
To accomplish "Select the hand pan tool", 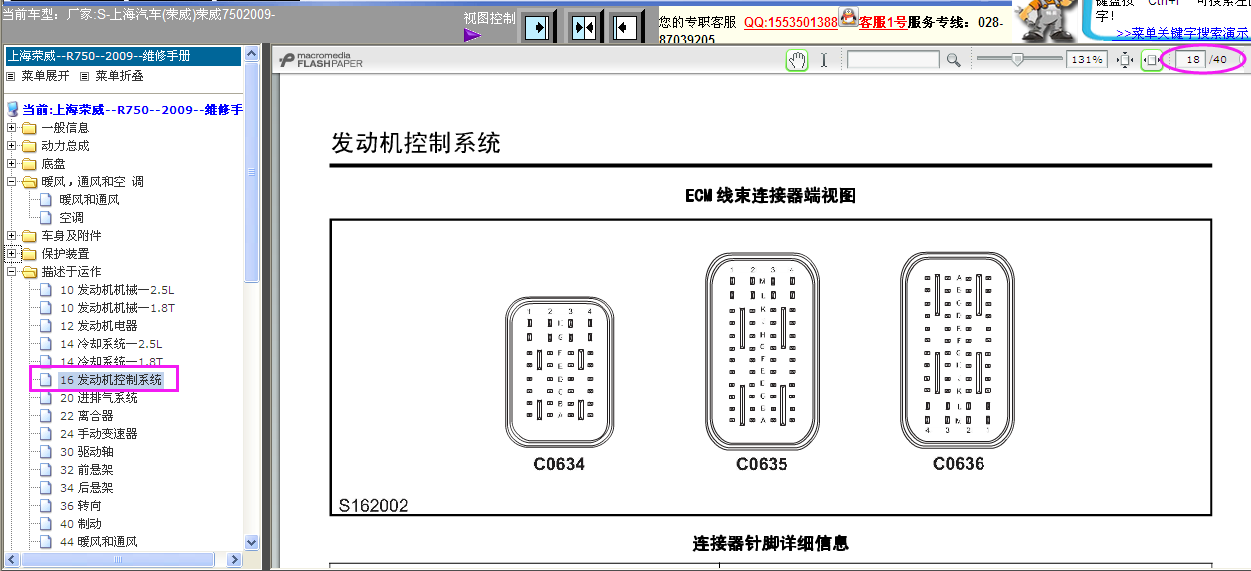I will pos(797,60).
